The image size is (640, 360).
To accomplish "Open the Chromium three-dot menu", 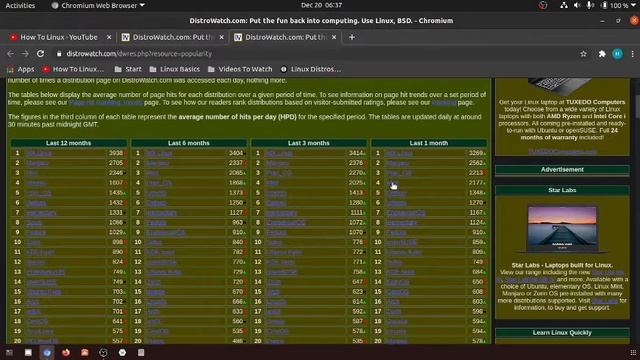I will click(x=633, y=54).
